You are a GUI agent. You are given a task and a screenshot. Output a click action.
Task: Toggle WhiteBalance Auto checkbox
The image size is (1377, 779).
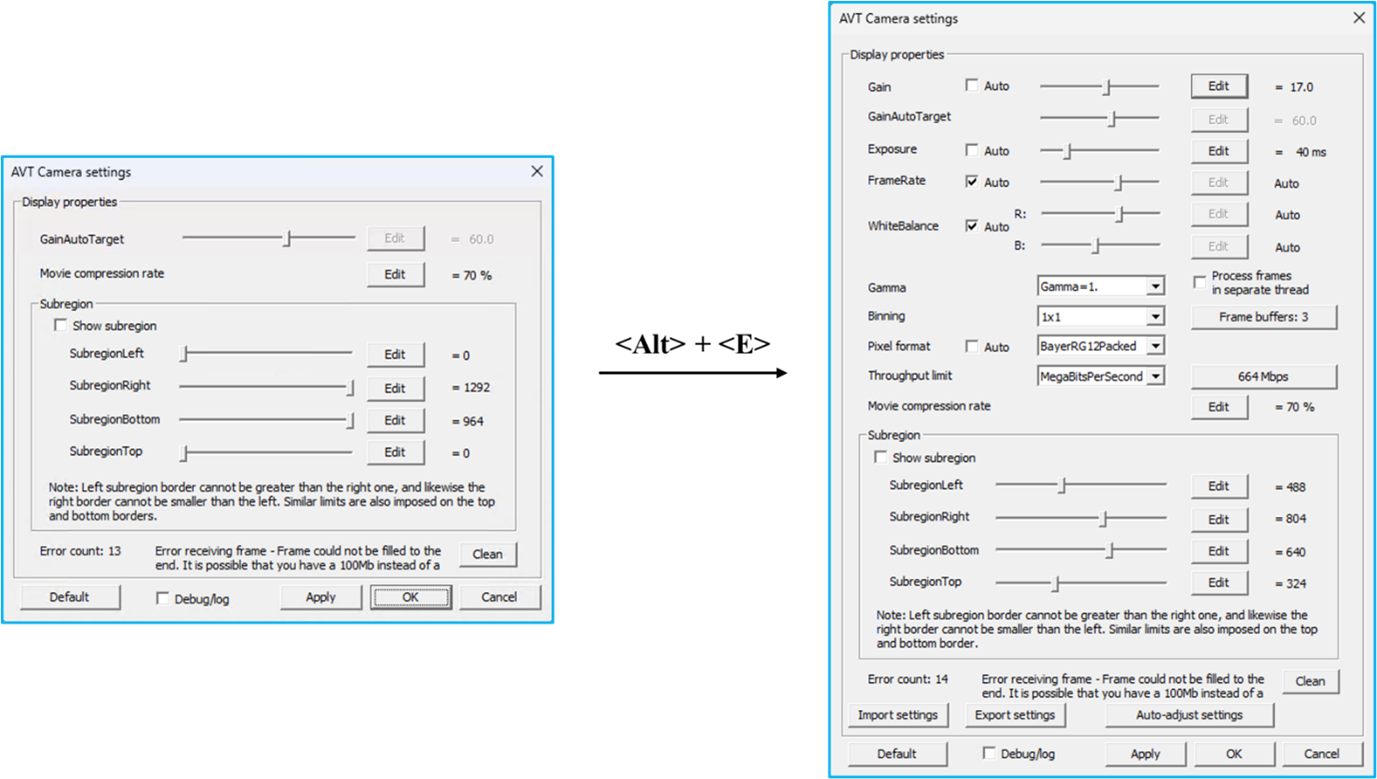click(972, 226)
